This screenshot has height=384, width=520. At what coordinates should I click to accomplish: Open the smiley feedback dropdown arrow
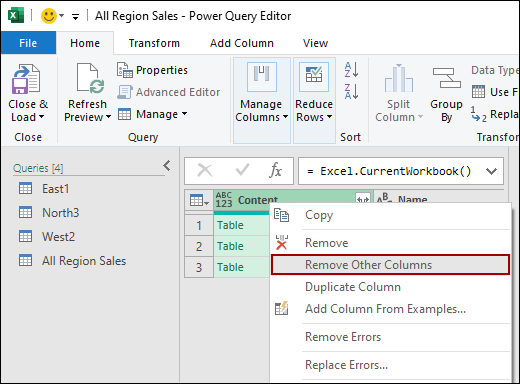pyautogui.click(x=62, y=16)
